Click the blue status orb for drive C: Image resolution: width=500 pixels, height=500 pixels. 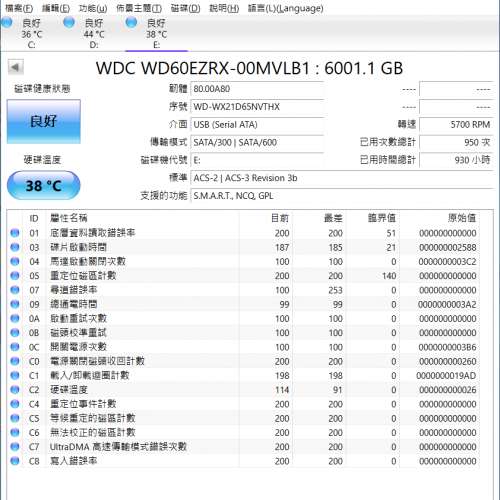7,23
